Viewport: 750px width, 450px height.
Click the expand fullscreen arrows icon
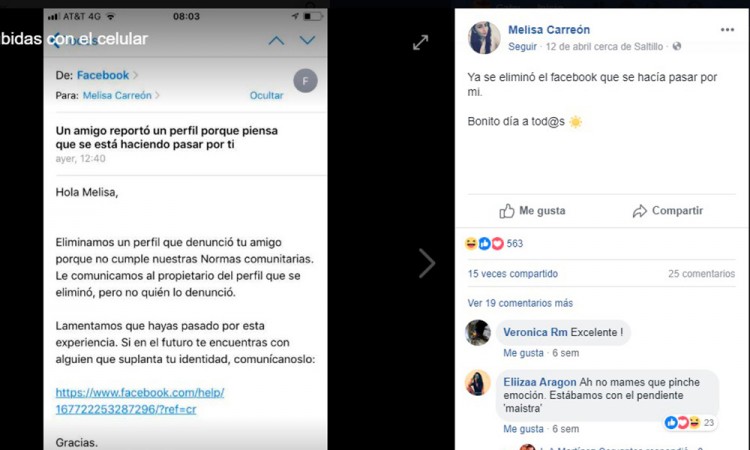[420, 43]
